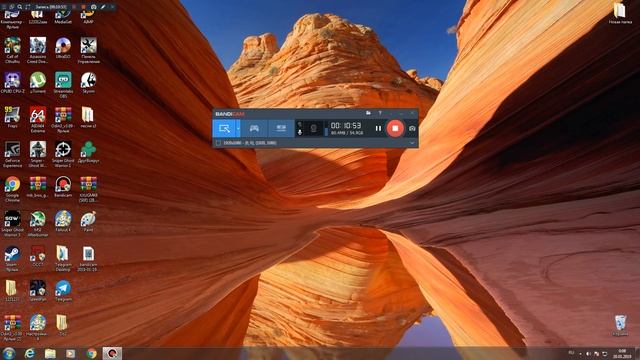The width and height of the screenshot is (640, 360).
Task: Stop the recording with the red button
Action: point(395,128)
